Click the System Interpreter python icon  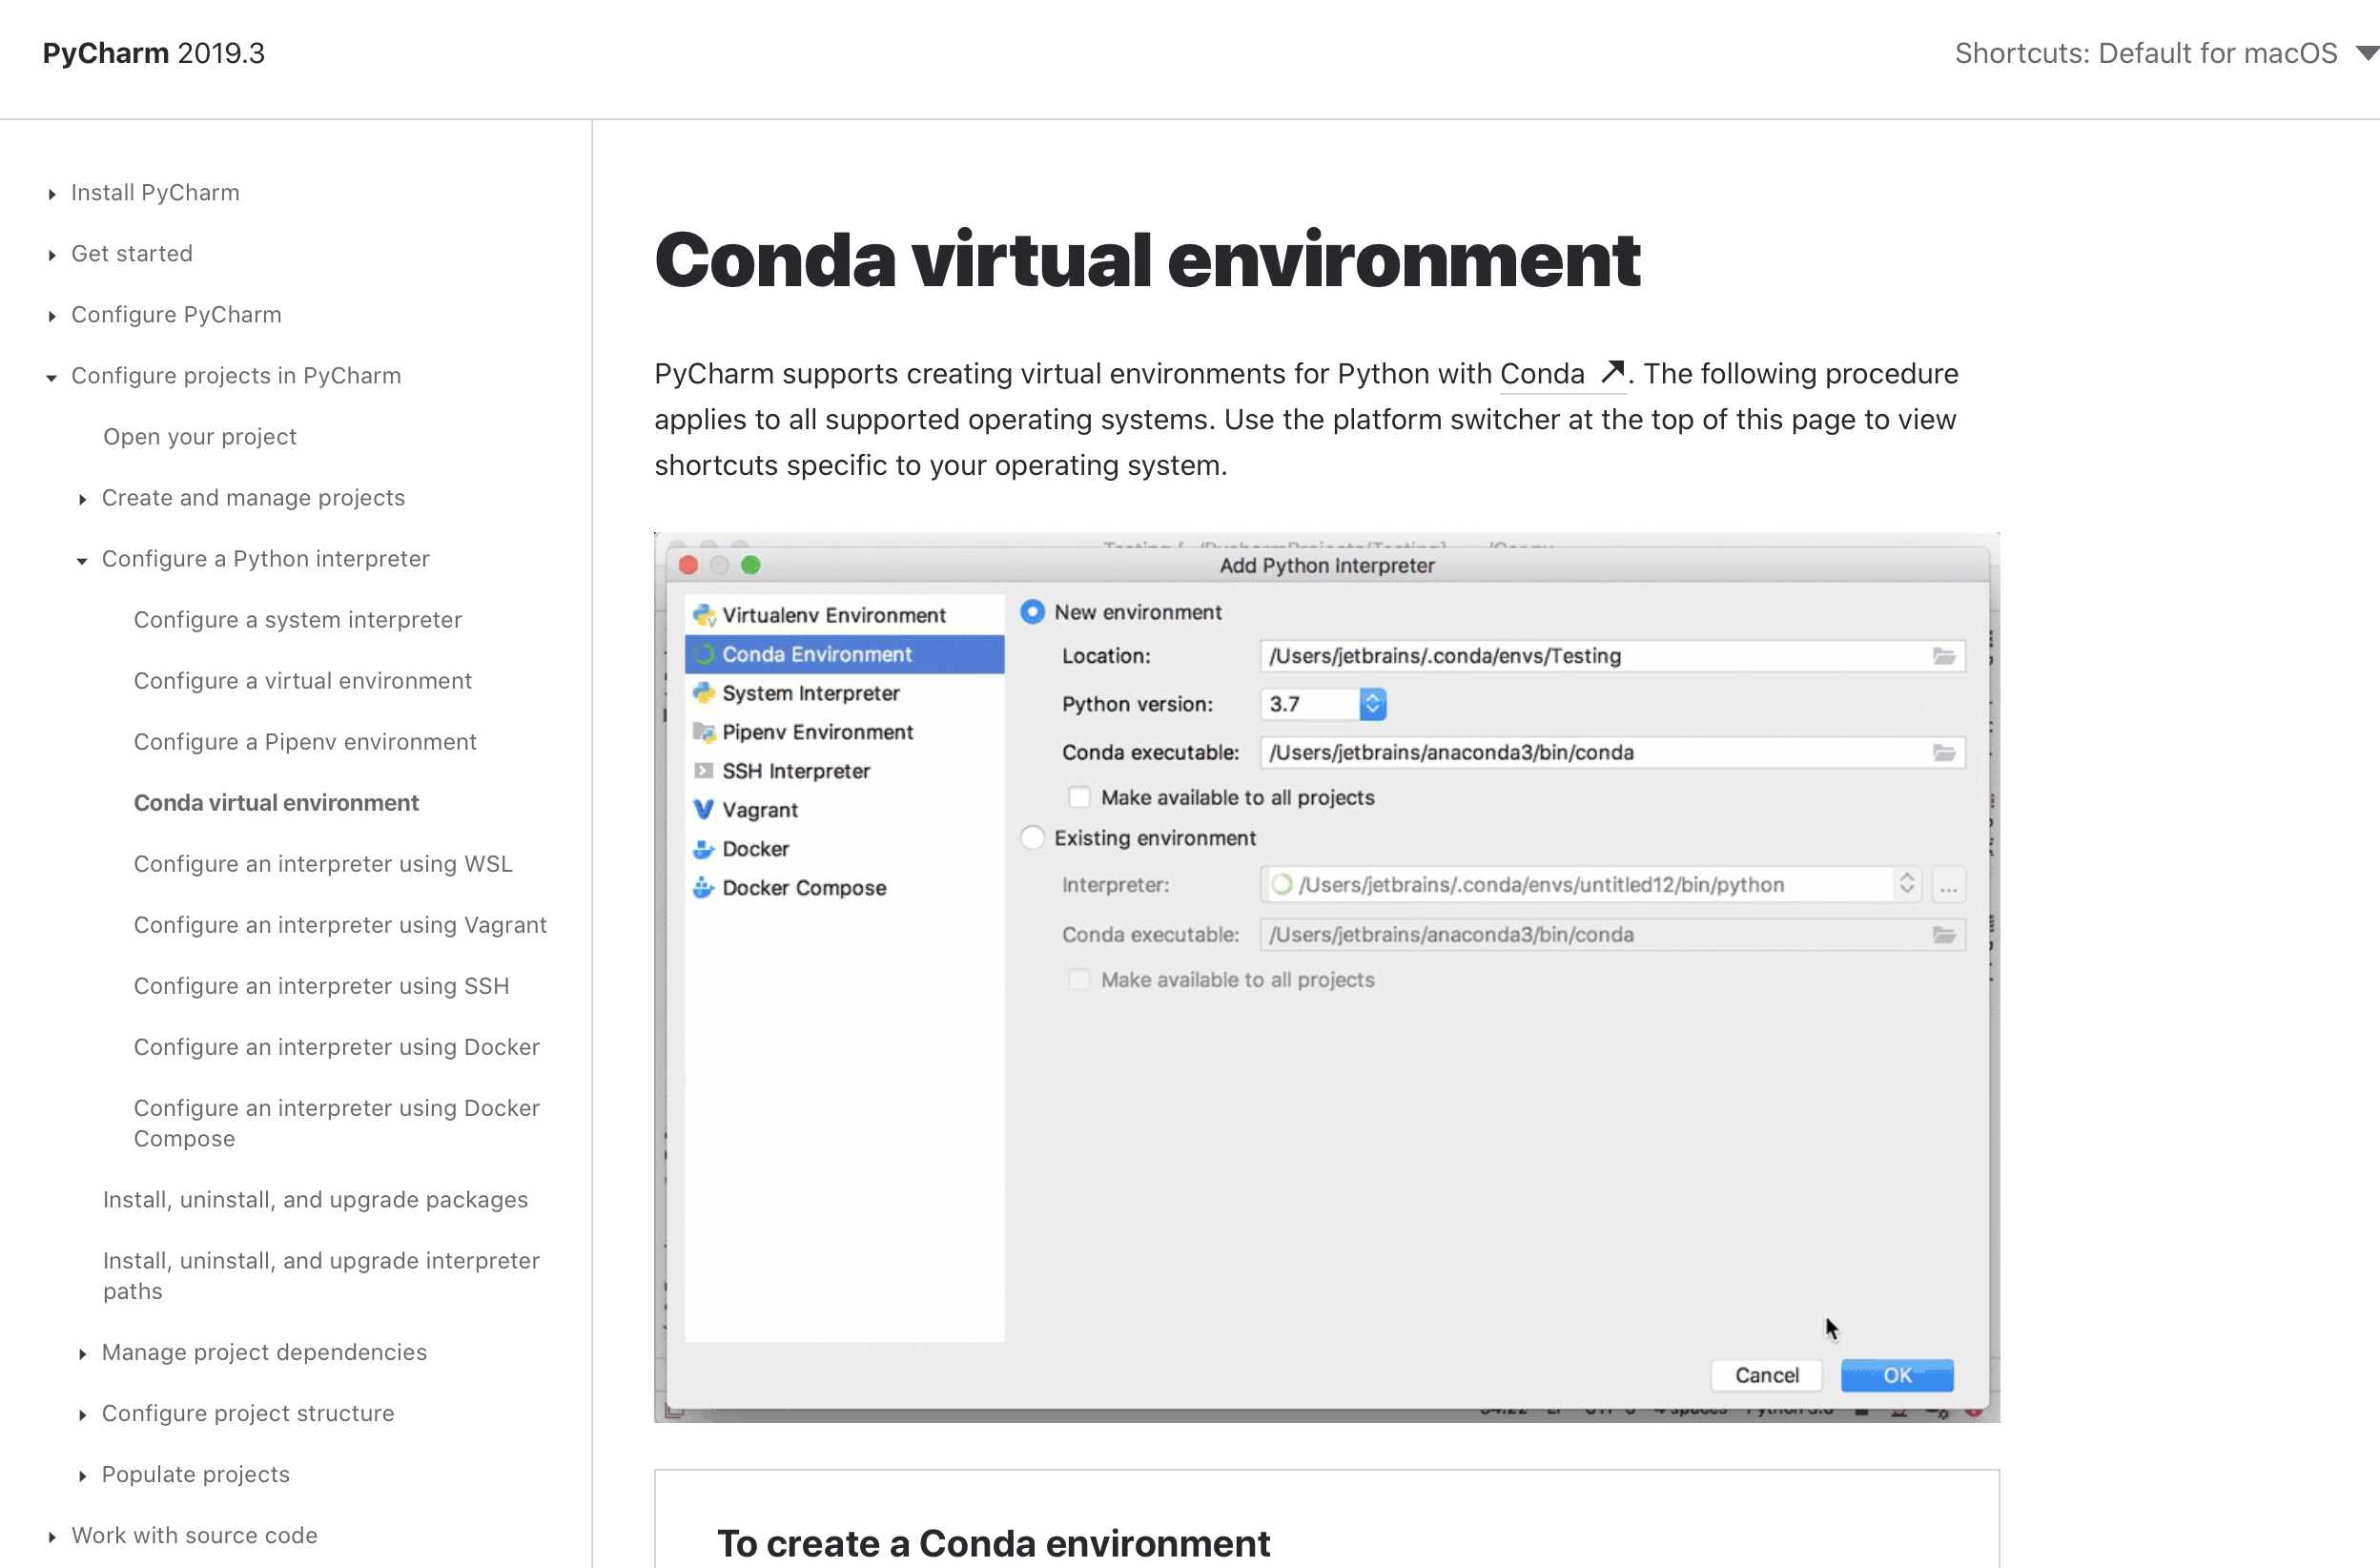[704, 693]
